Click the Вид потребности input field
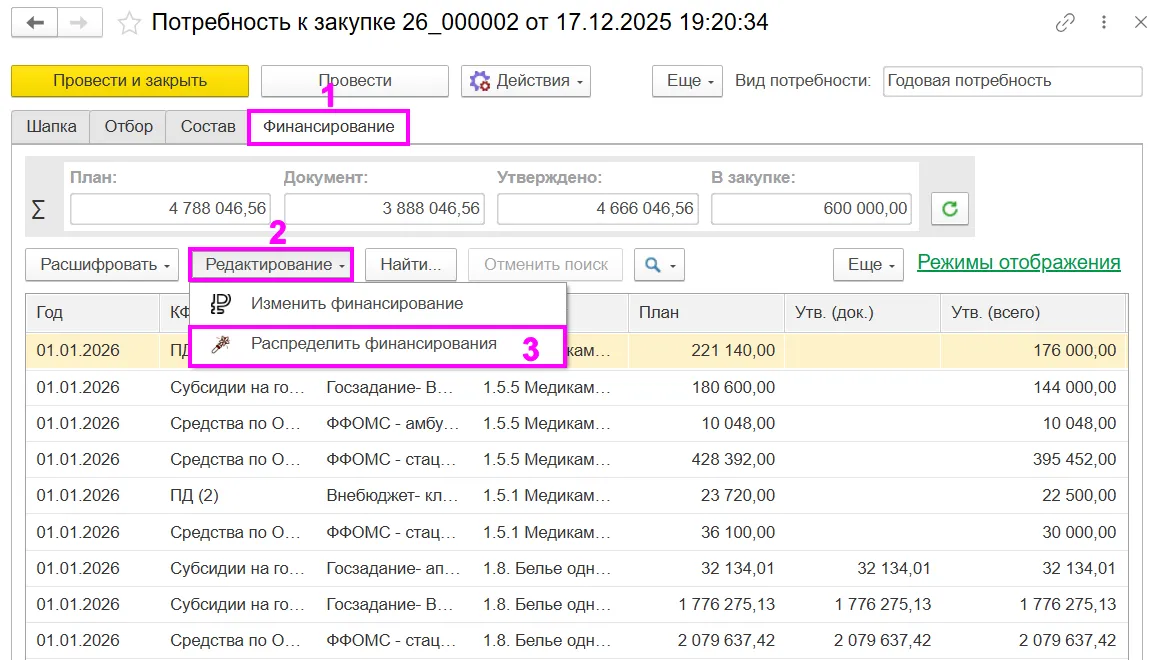 tap(1012, 81)
